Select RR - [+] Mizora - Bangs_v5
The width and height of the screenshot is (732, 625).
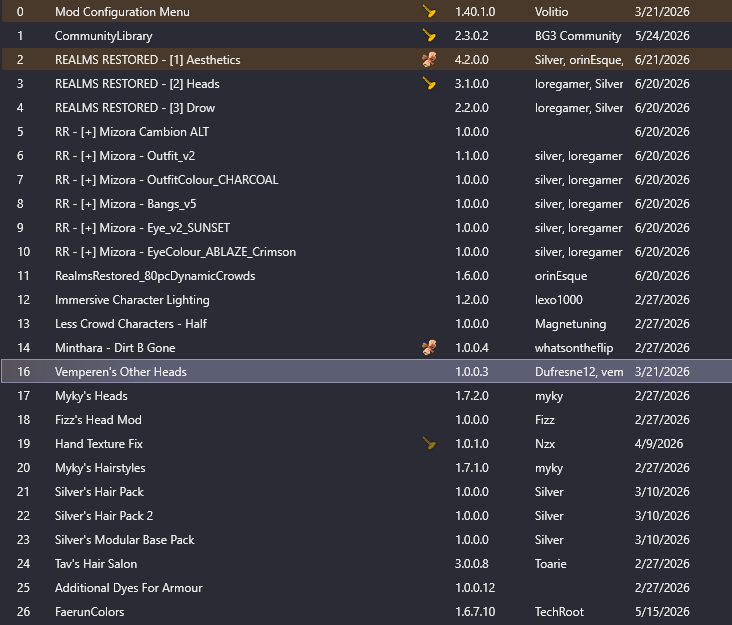pos(126,204)
